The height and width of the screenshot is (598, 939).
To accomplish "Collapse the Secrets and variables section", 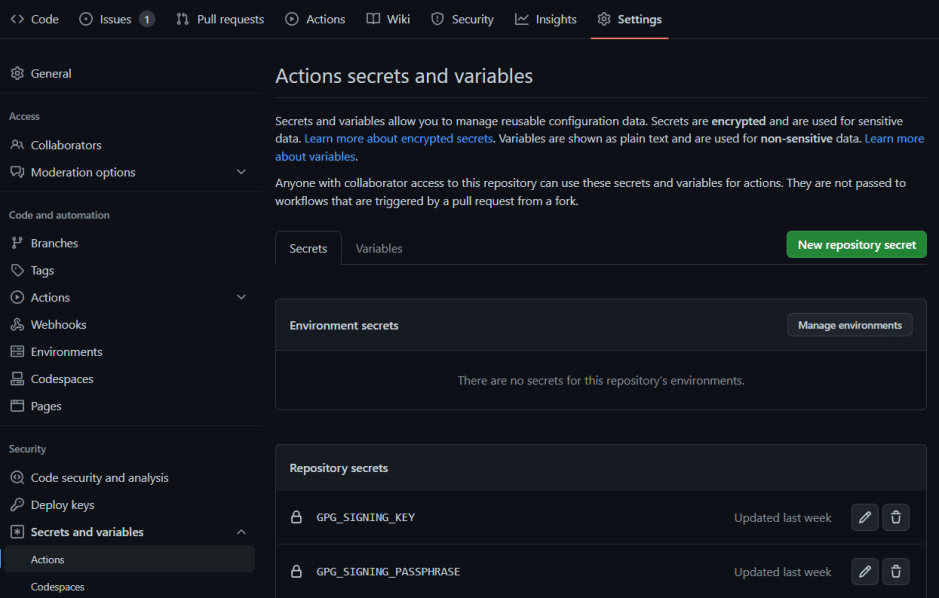I will click(240, 531).
